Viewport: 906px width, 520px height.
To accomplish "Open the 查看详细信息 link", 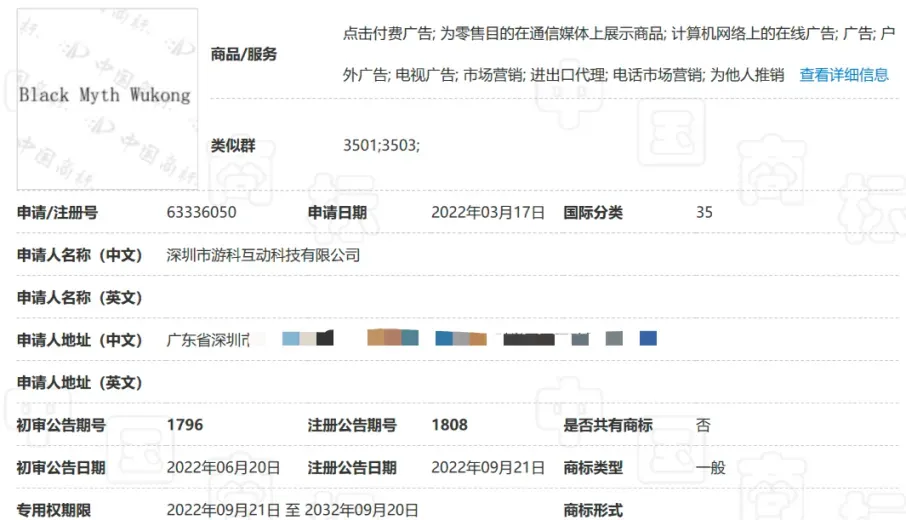I will click(844, 75).
